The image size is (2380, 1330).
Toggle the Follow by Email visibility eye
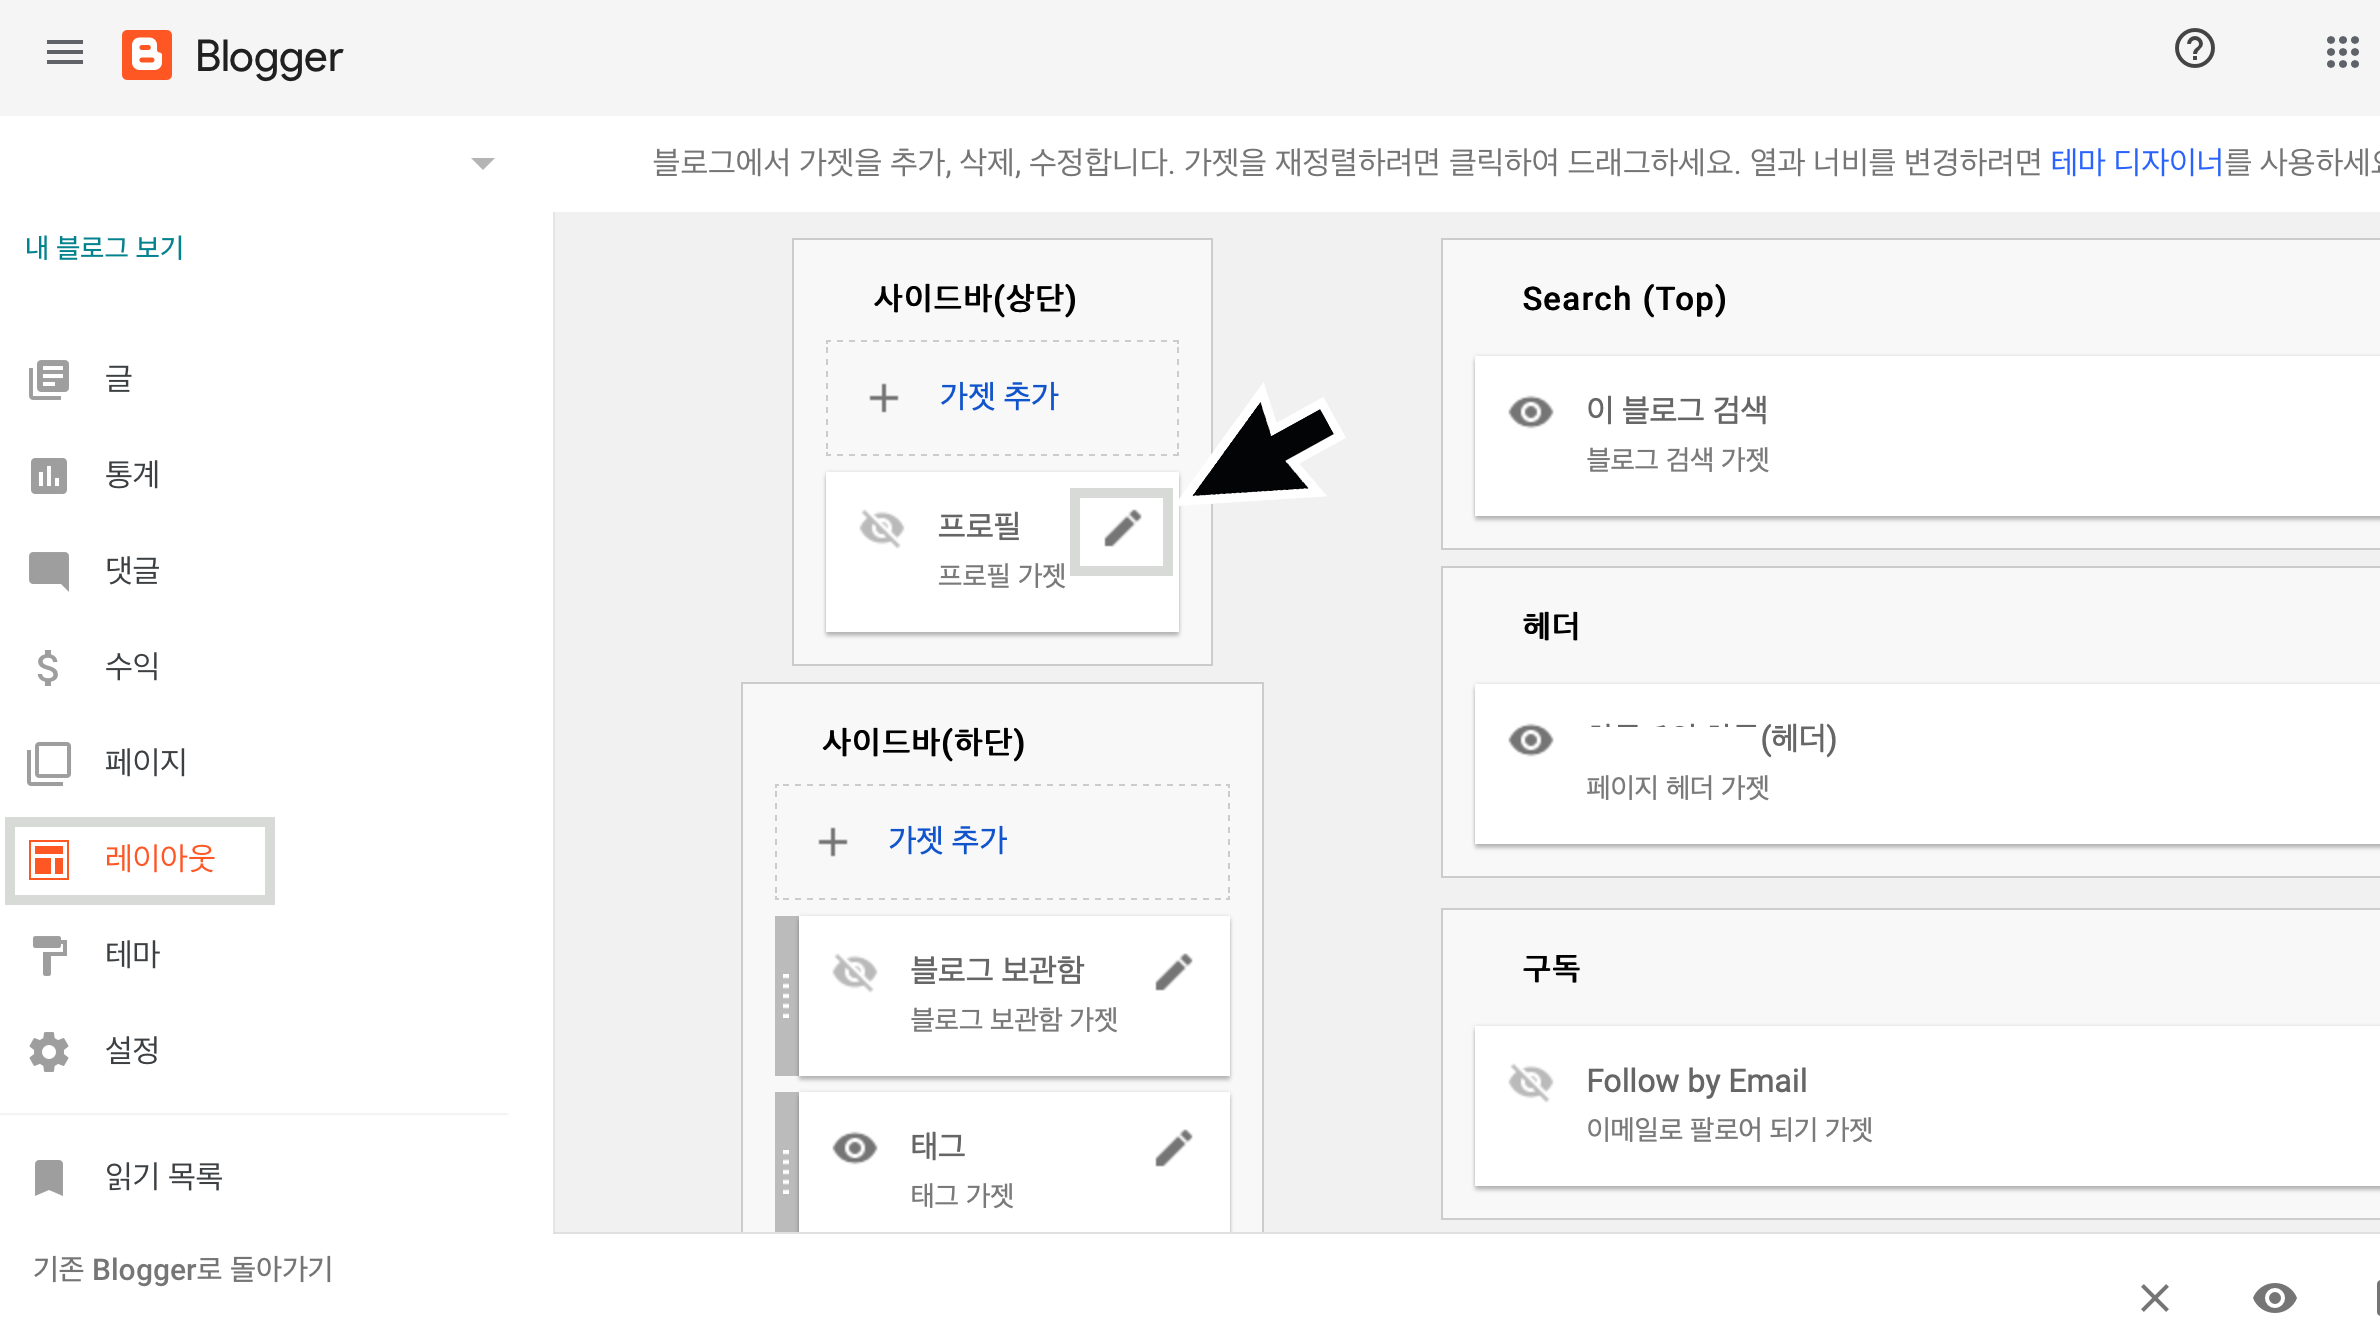pos(1530,1082)
